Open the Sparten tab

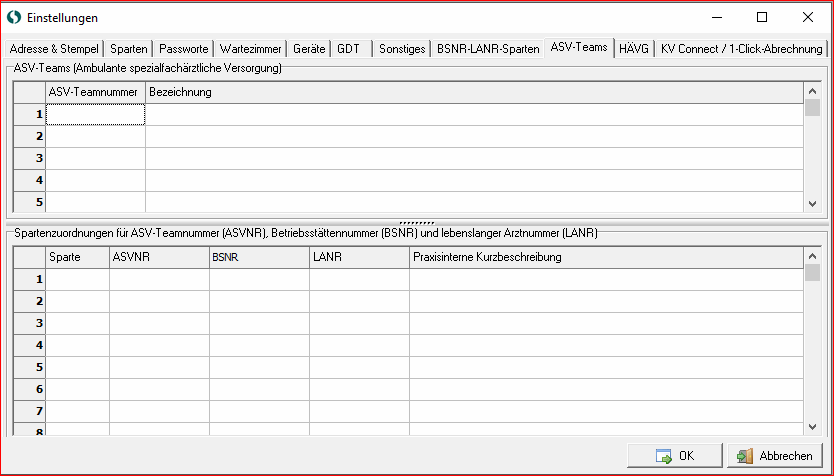[129, 48]
